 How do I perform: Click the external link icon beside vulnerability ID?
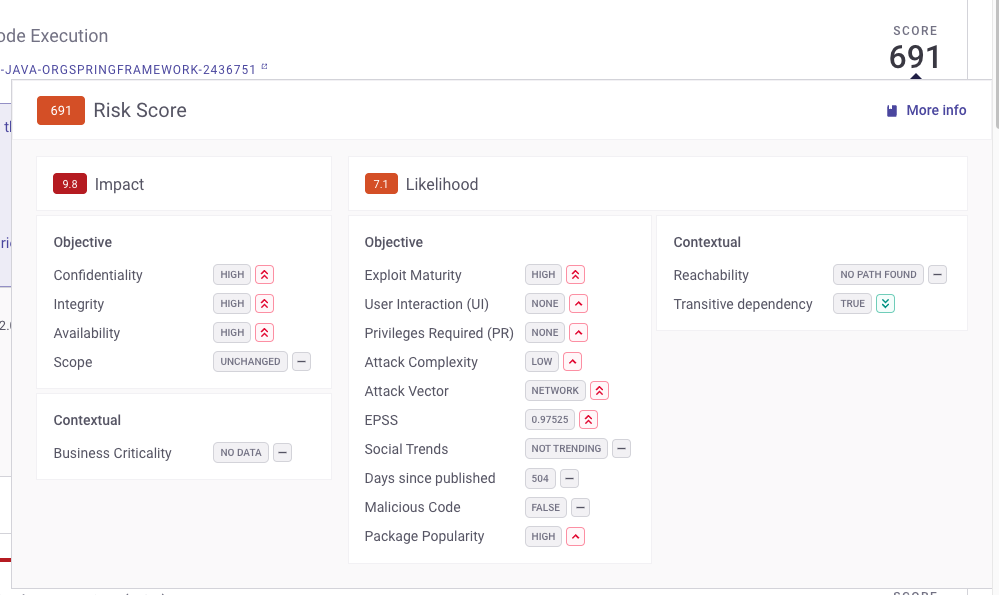click(265, 68)
